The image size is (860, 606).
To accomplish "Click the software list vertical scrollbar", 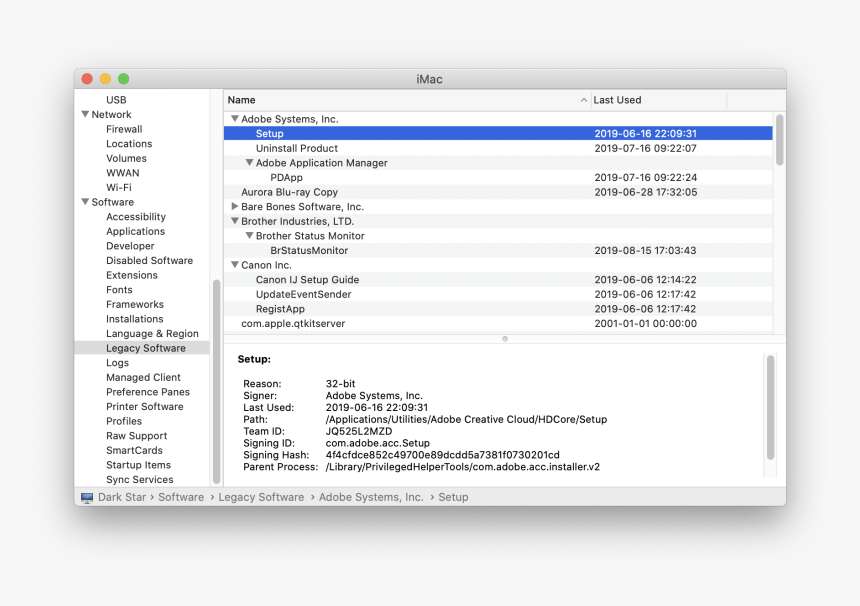I will point(779,140).
